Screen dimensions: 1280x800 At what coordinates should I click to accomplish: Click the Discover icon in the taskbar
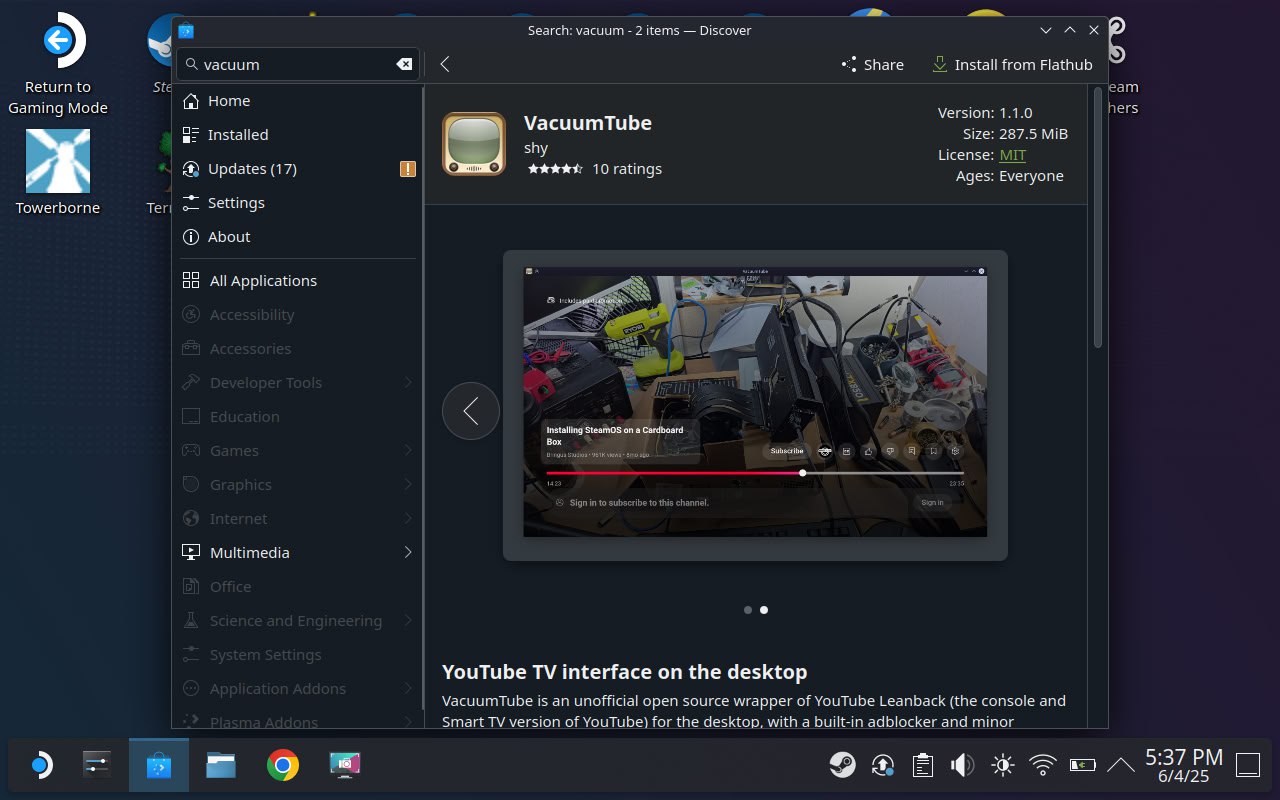(x=160, y=766)
